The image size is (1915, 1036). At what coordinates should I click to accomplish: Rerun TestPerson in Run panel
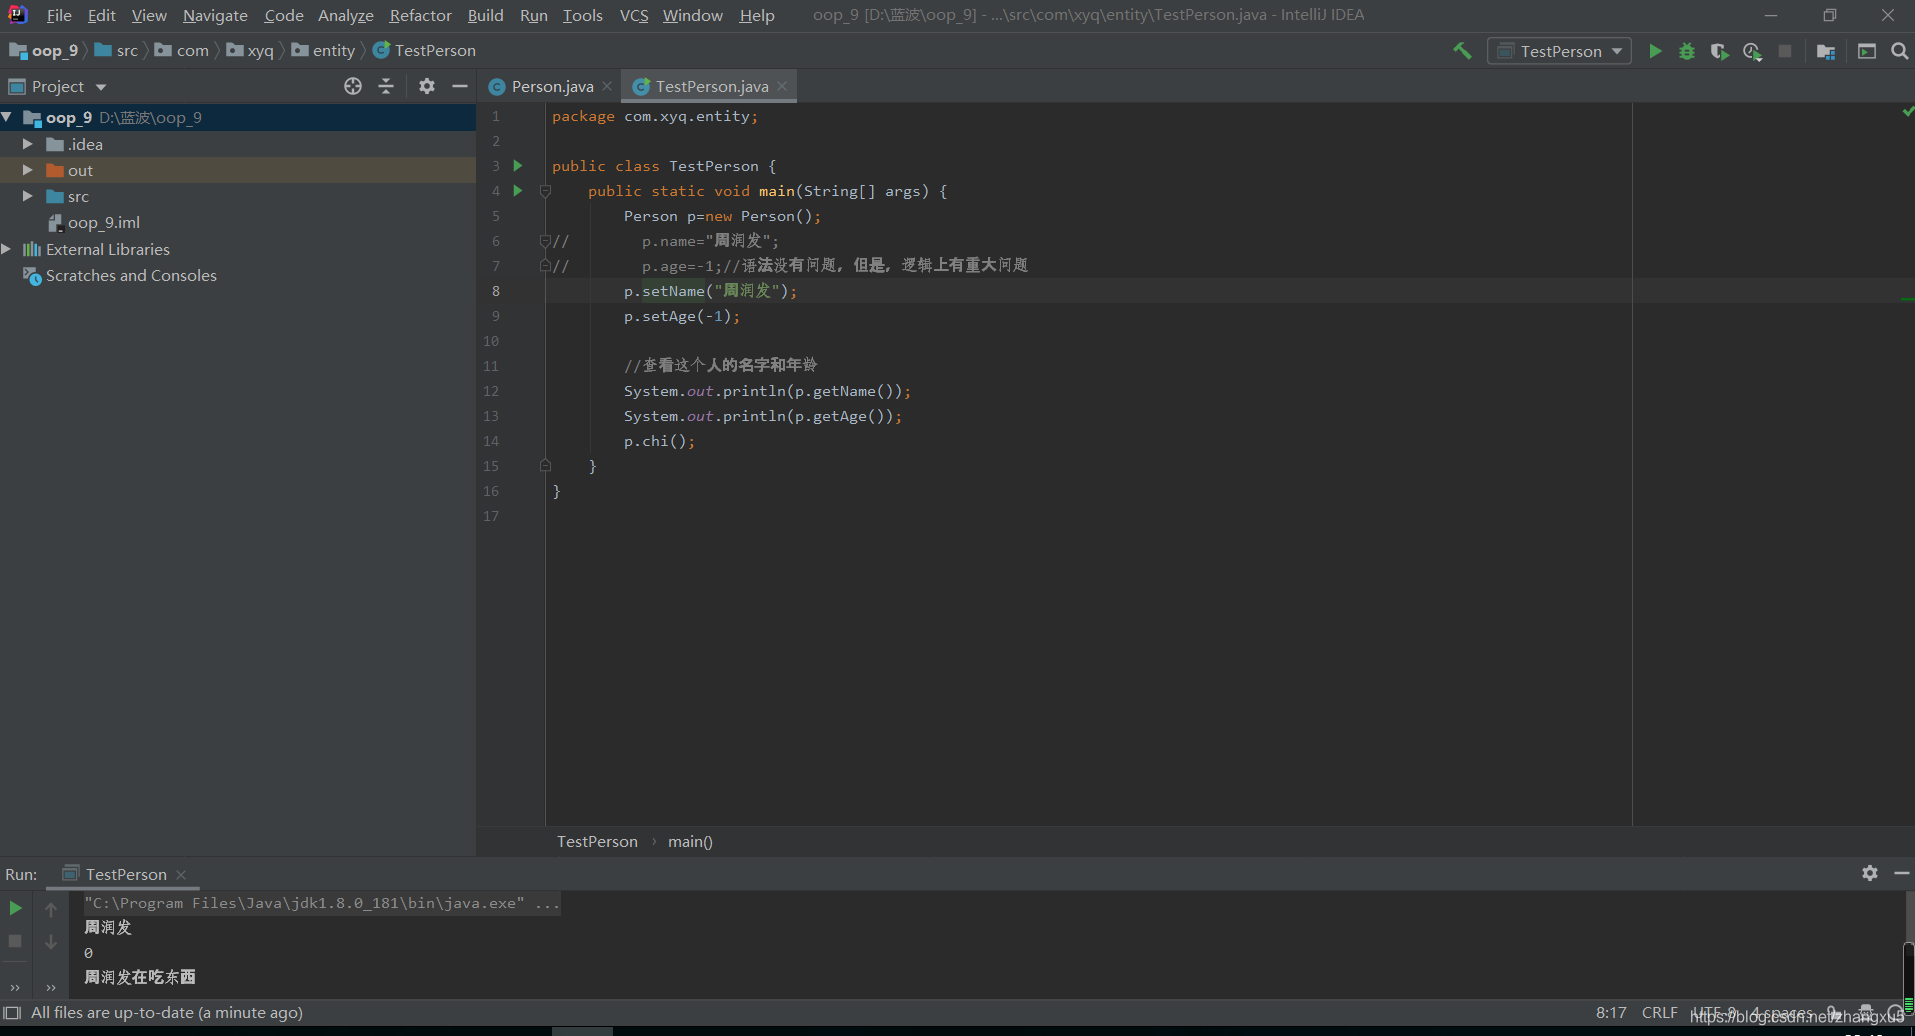point(15,908)
